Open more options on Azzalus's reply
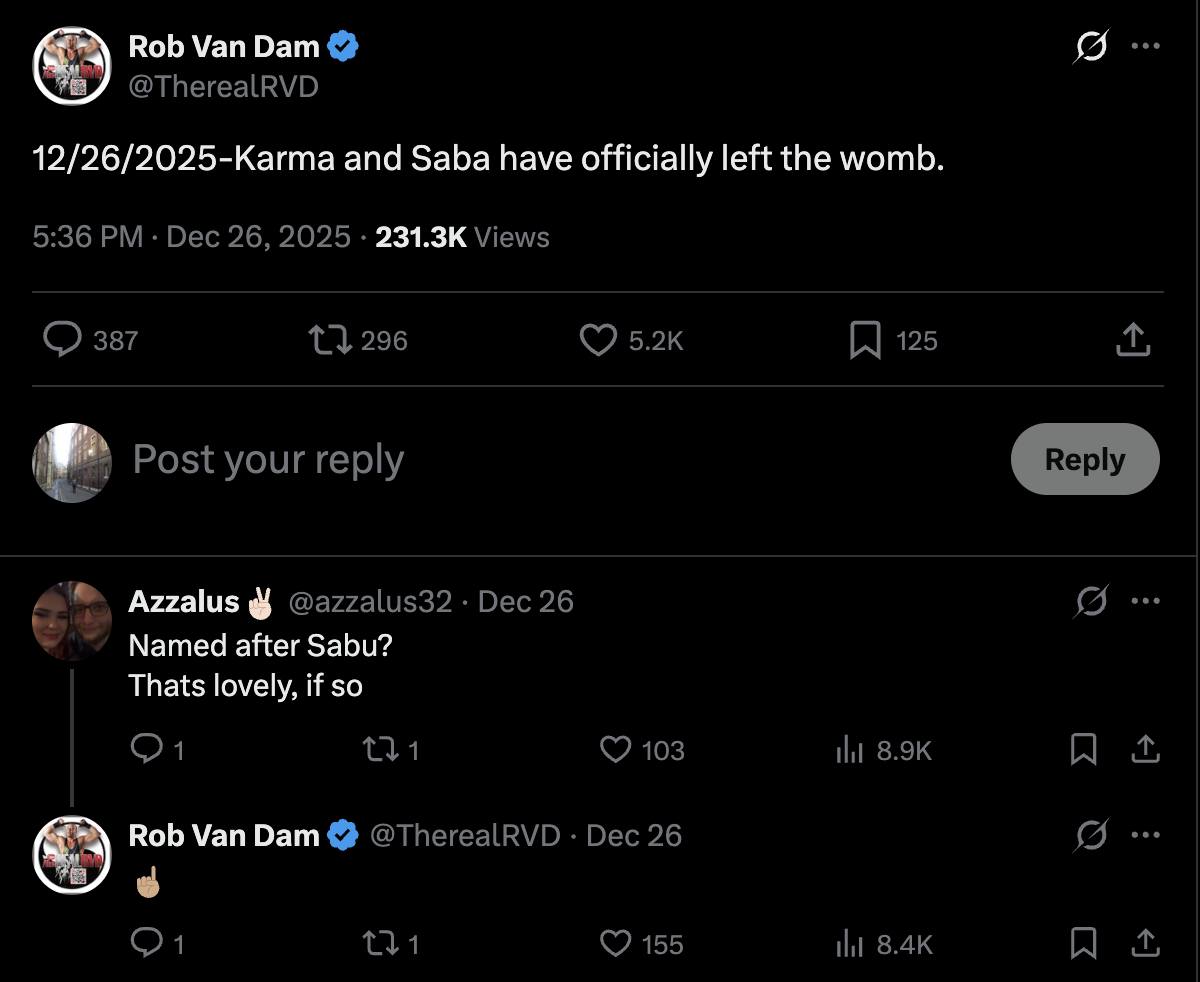The image size is (1200, 982). click(1146, 601)
